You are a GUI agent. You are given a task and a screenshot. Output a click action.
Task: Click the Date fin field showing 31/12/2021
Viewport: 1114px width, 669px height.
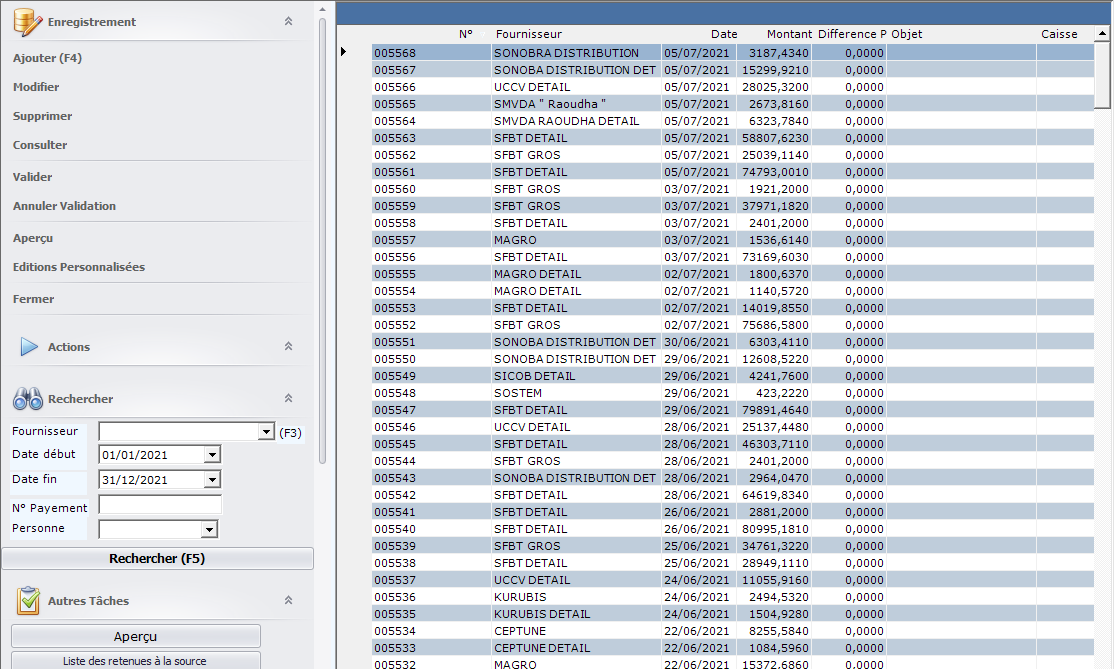(x=151, y=480)
